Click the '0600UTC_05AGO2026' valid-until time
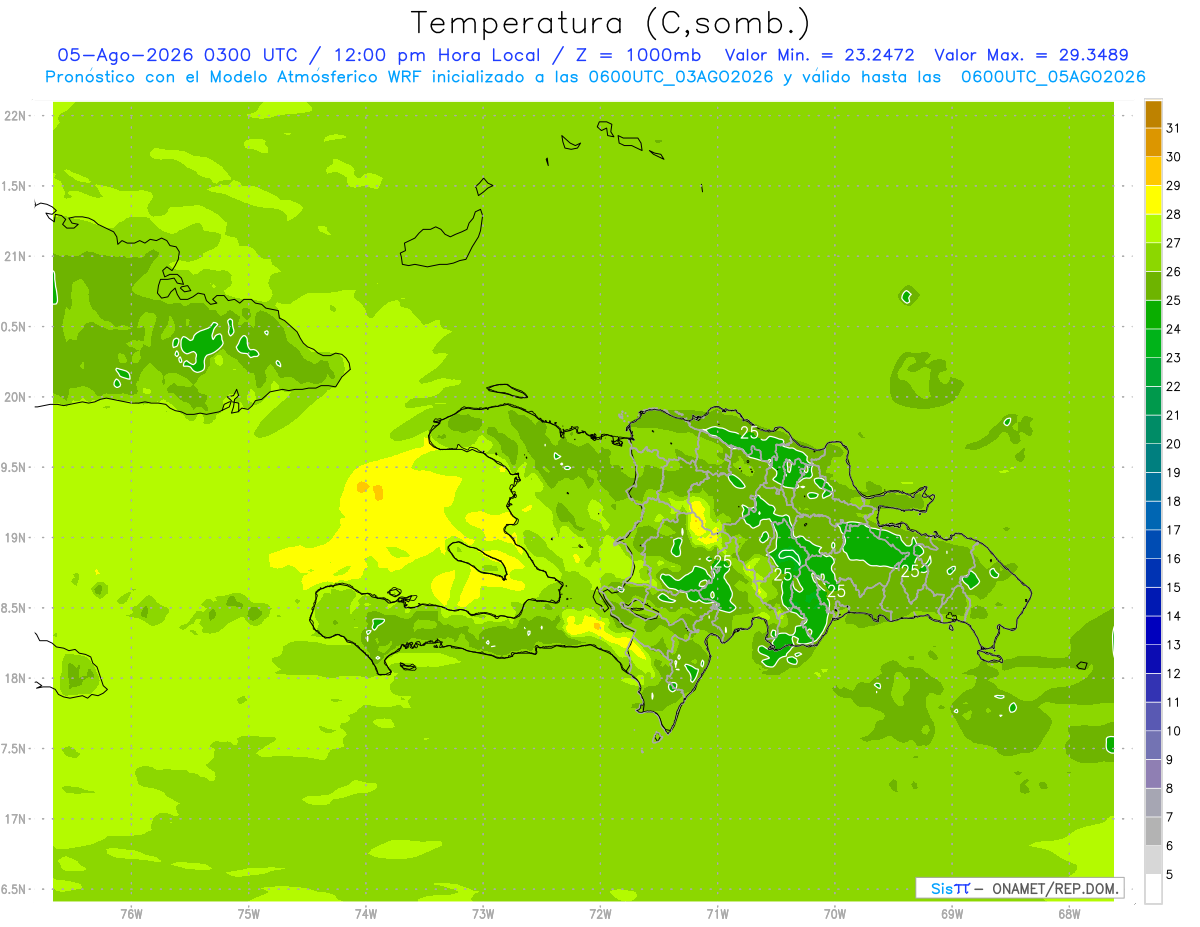Viewport: 1200px width, 927px height. click(x=1053, y=77)
